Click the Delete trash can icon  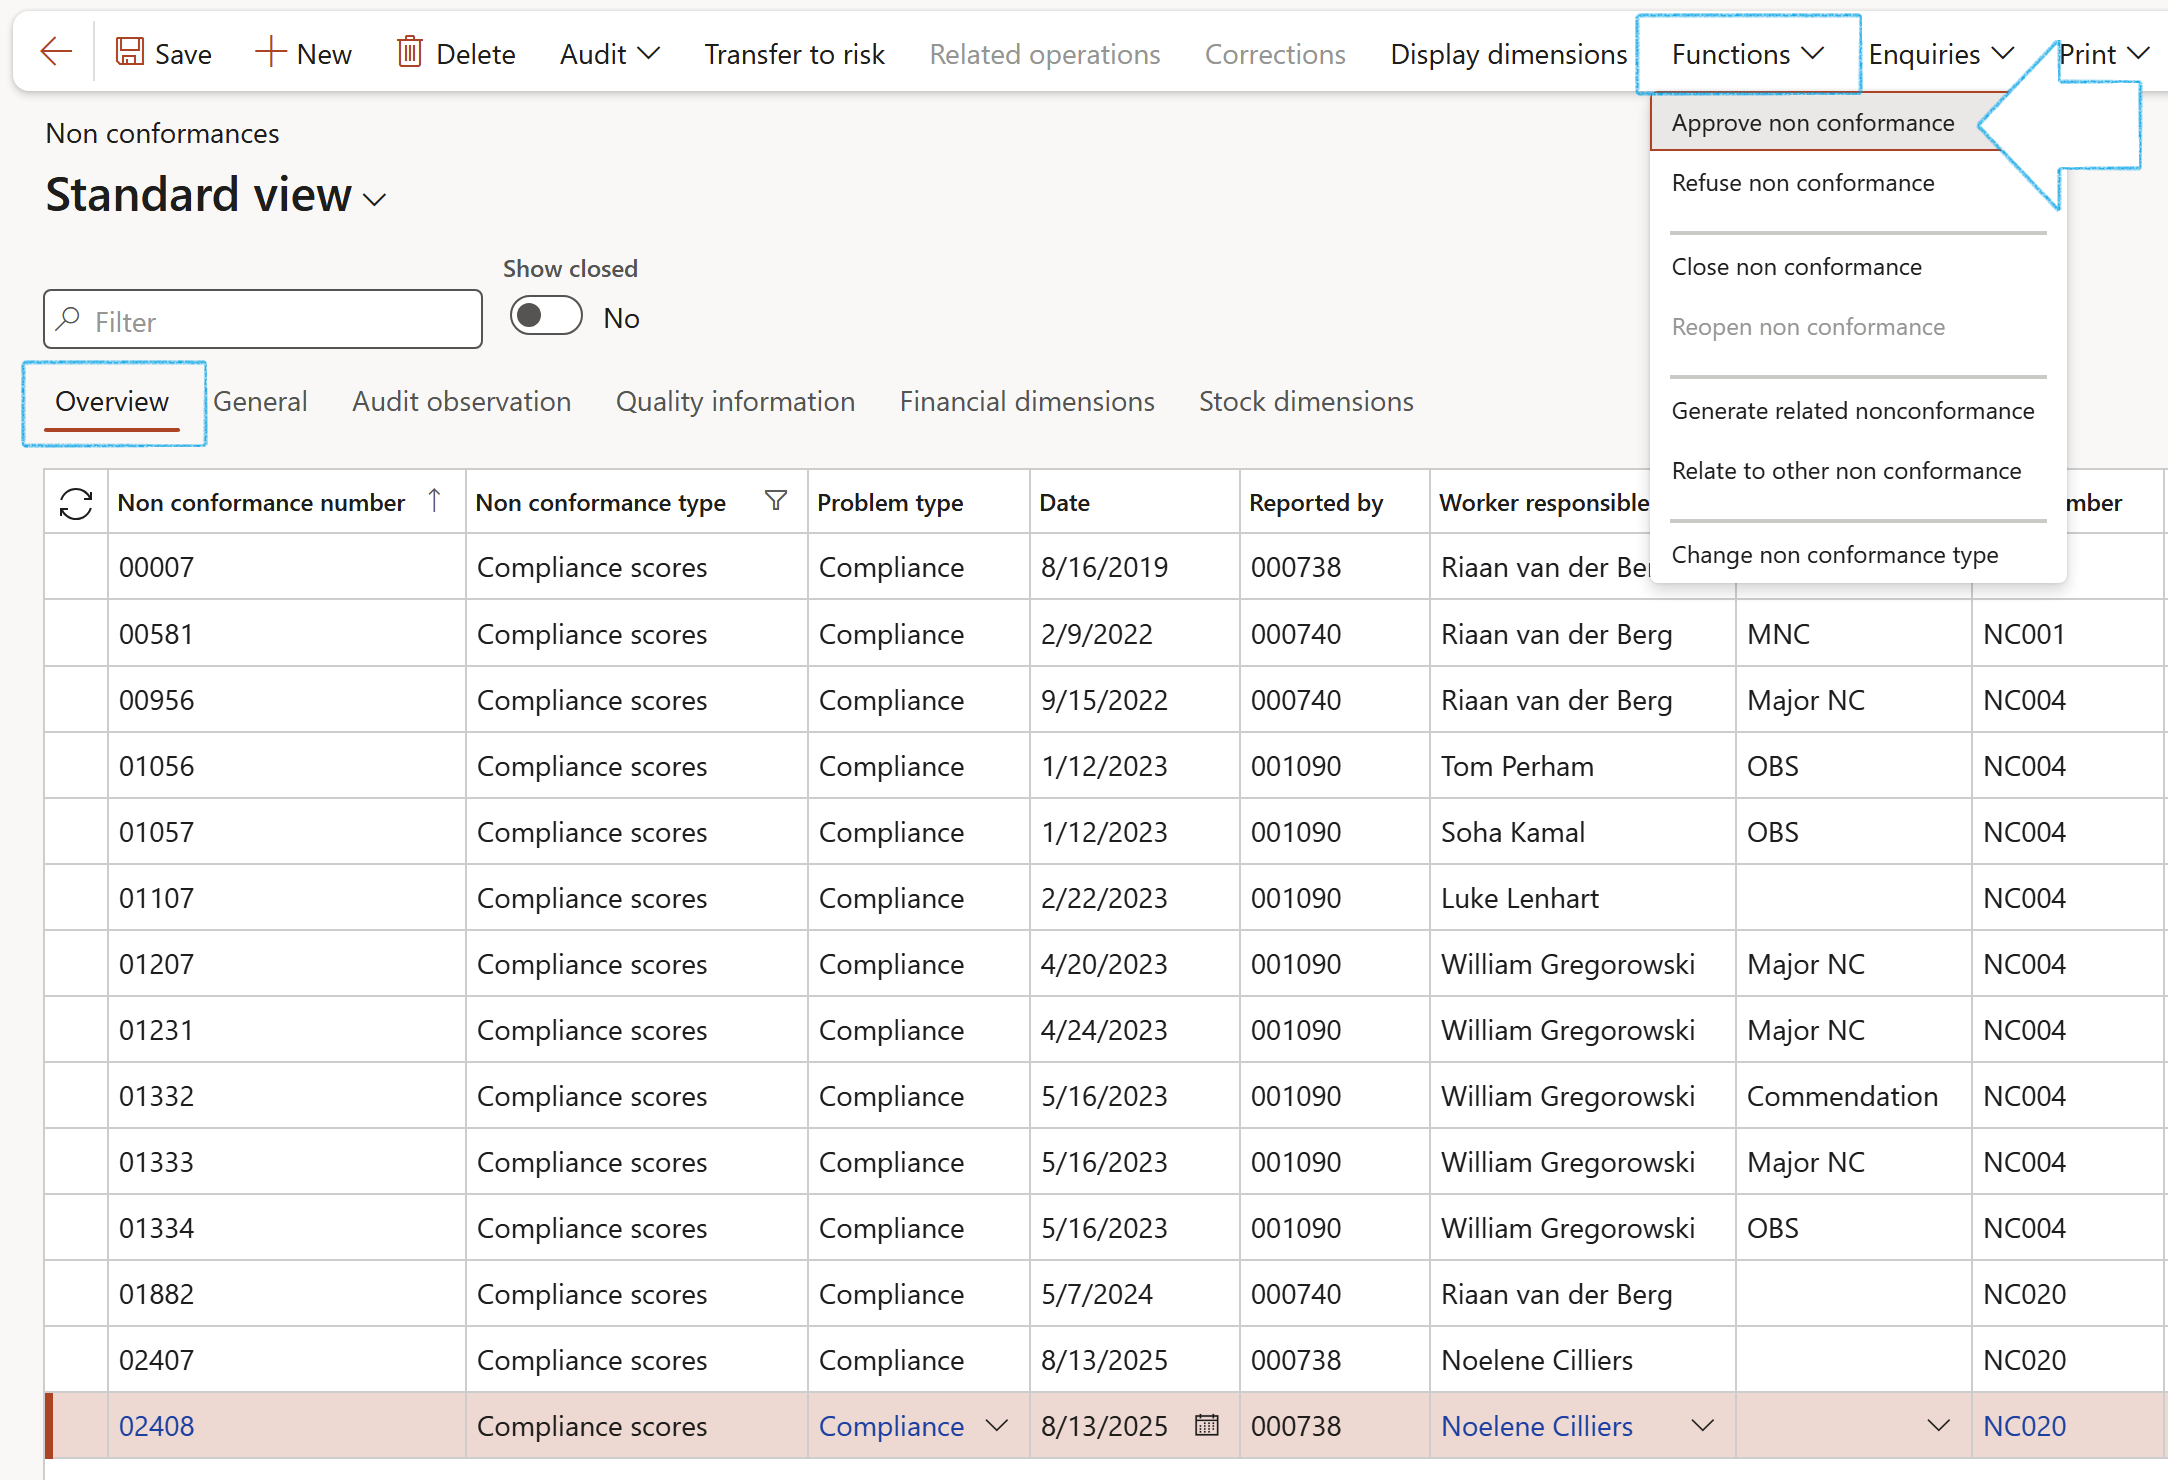(x=410, y=52)
